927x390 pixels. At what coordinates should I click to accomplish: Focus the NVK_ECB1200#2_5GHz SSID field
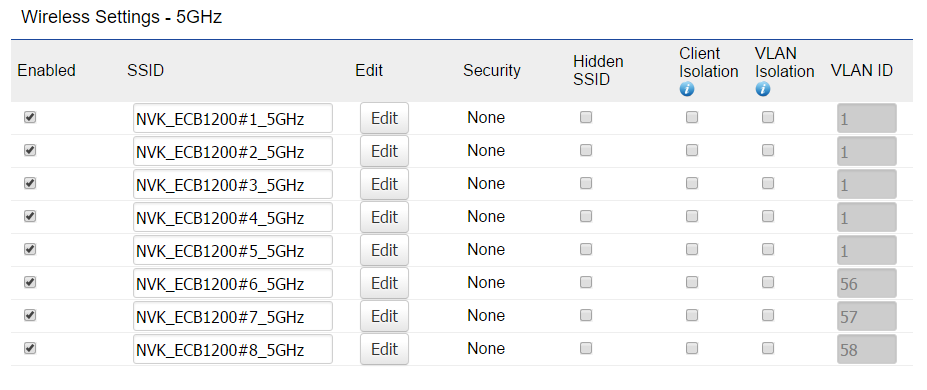(x=233, y=151)
